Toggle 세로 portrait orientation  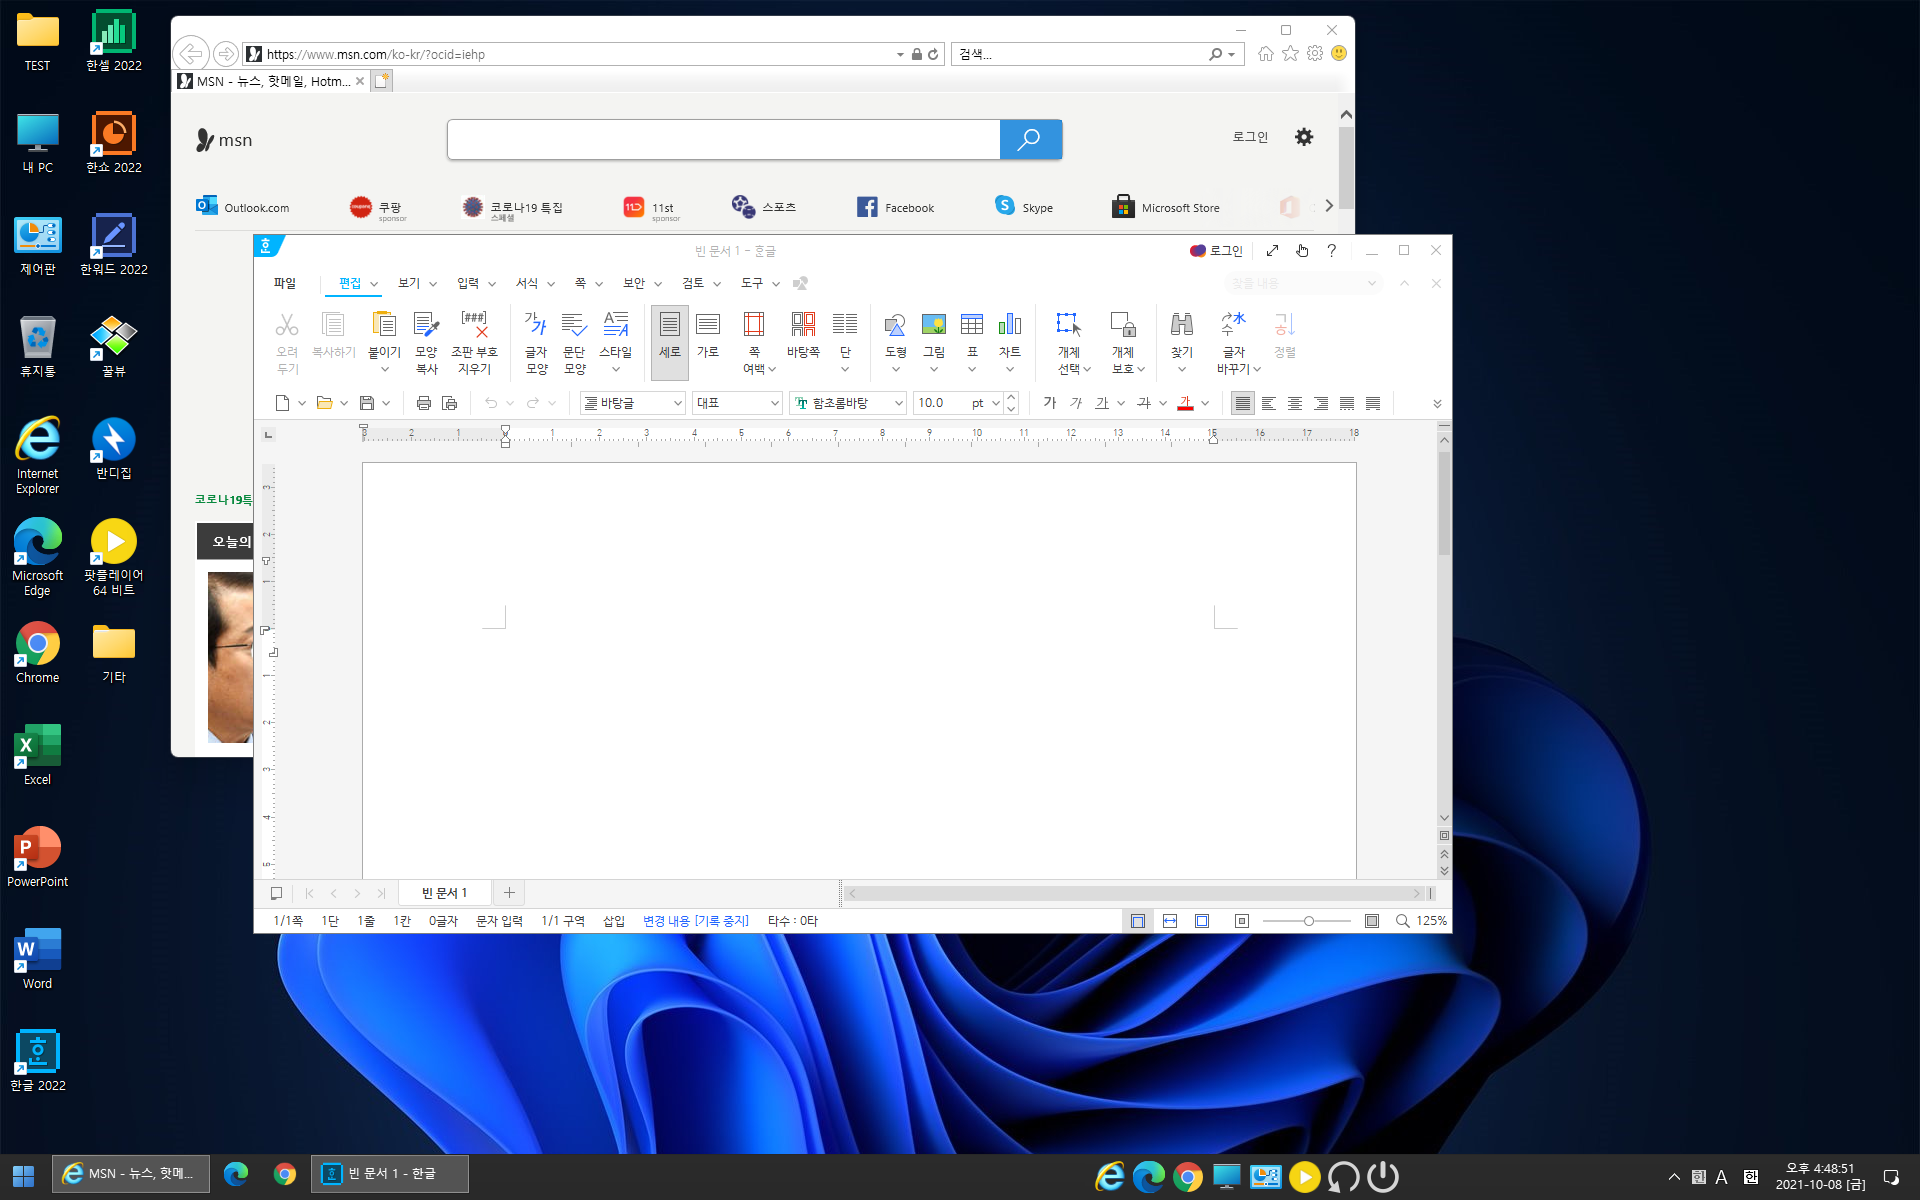coord(670,342)
